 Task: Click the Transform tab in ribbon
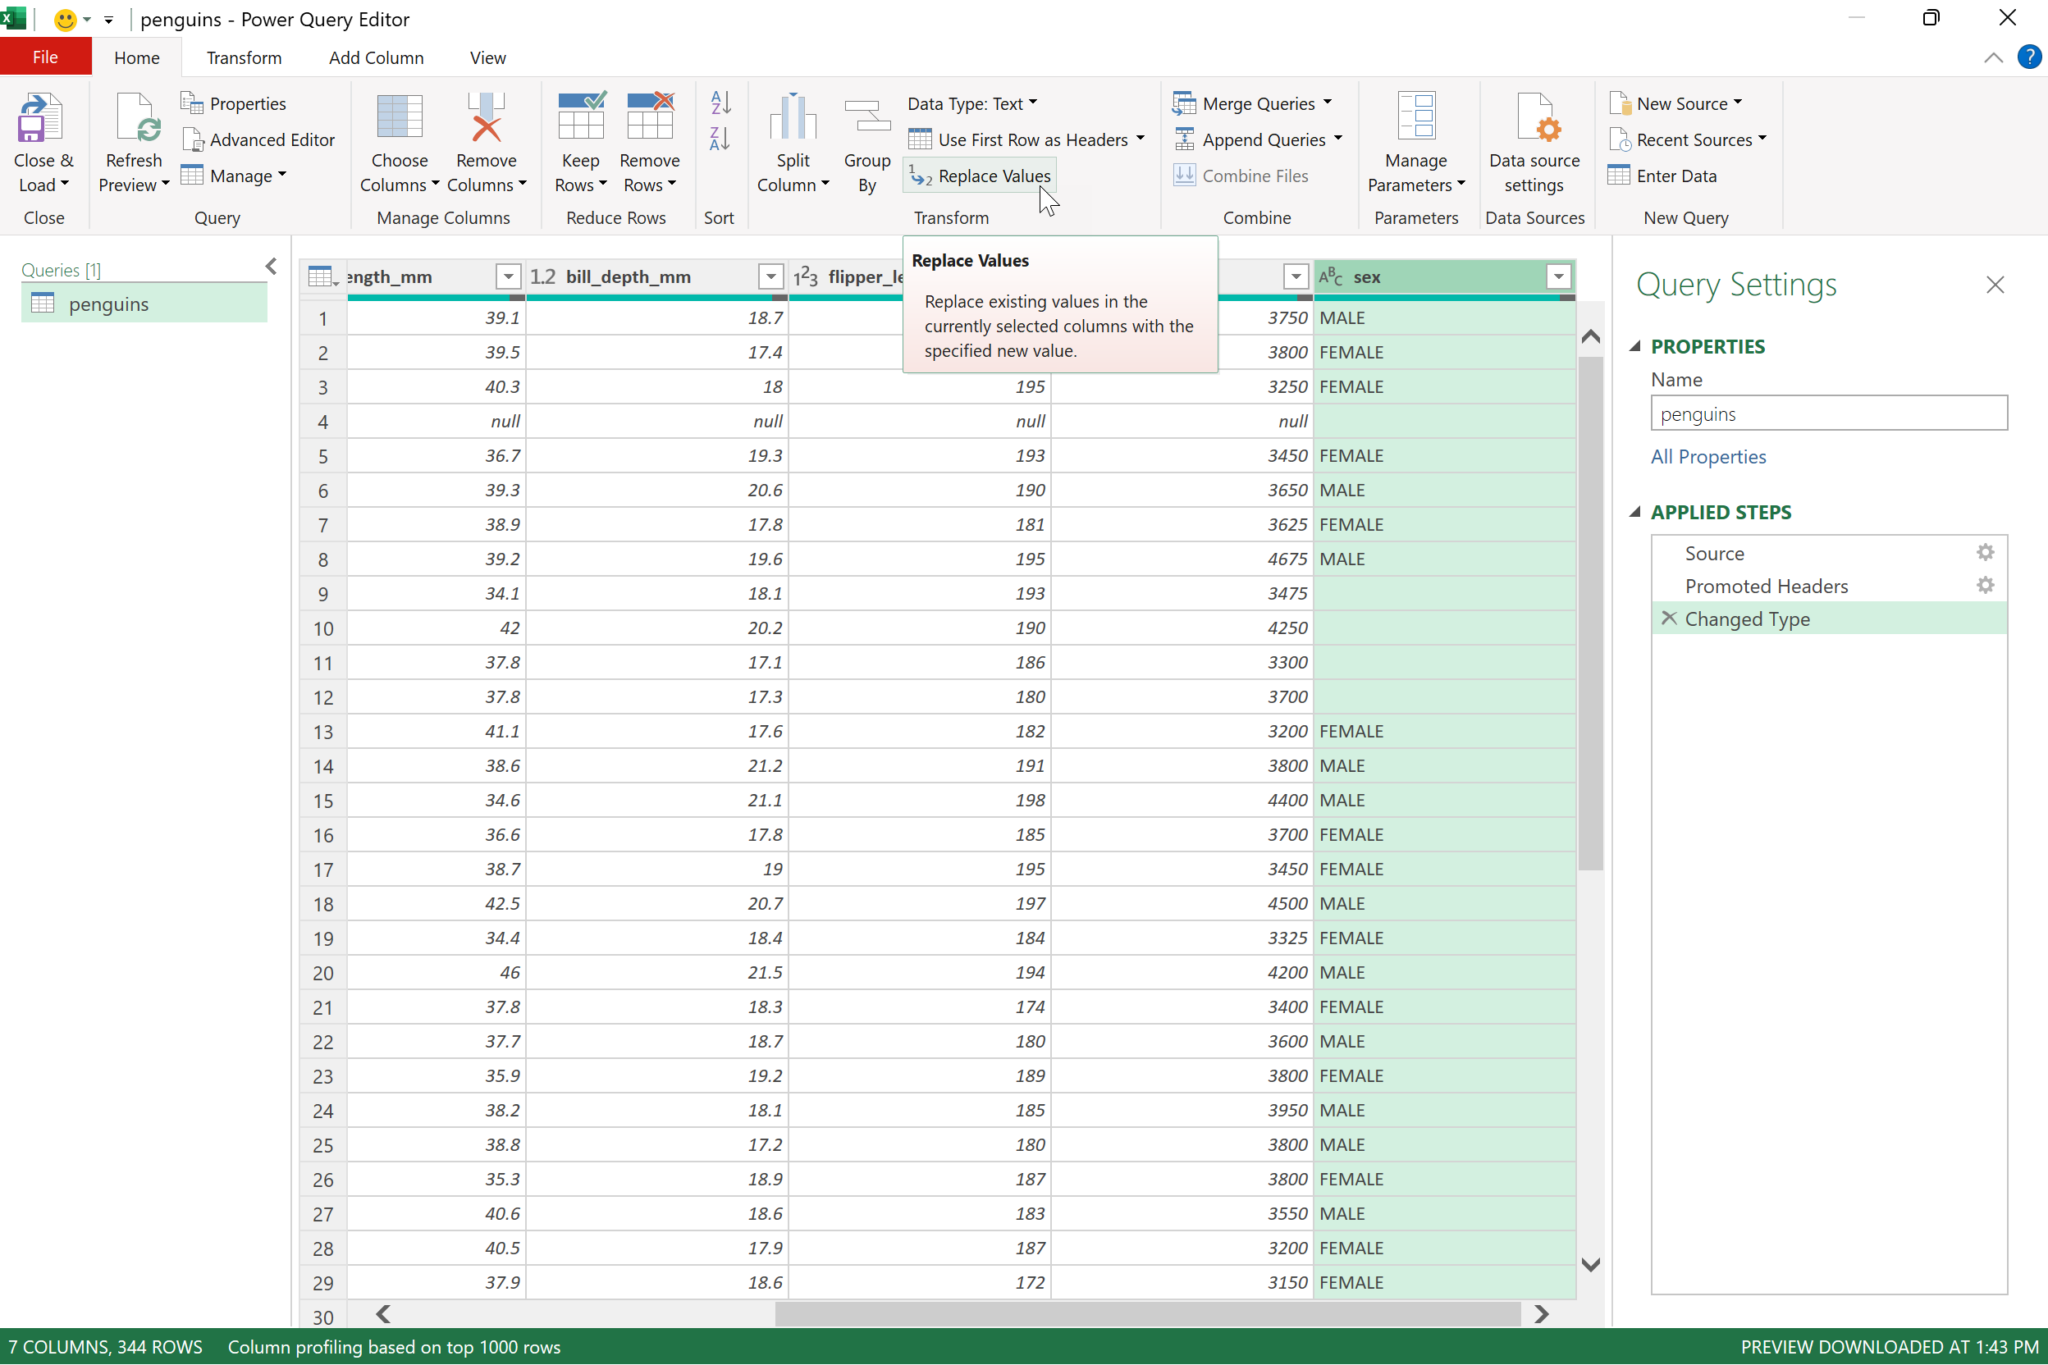pyautogui.click(x=242, y=56)
